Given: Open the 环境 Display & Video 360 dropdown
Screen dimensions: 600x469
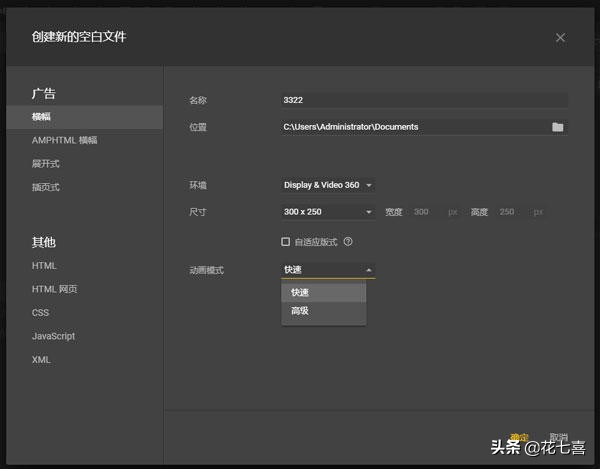Looking at the screenshot, I should (328, 185).
